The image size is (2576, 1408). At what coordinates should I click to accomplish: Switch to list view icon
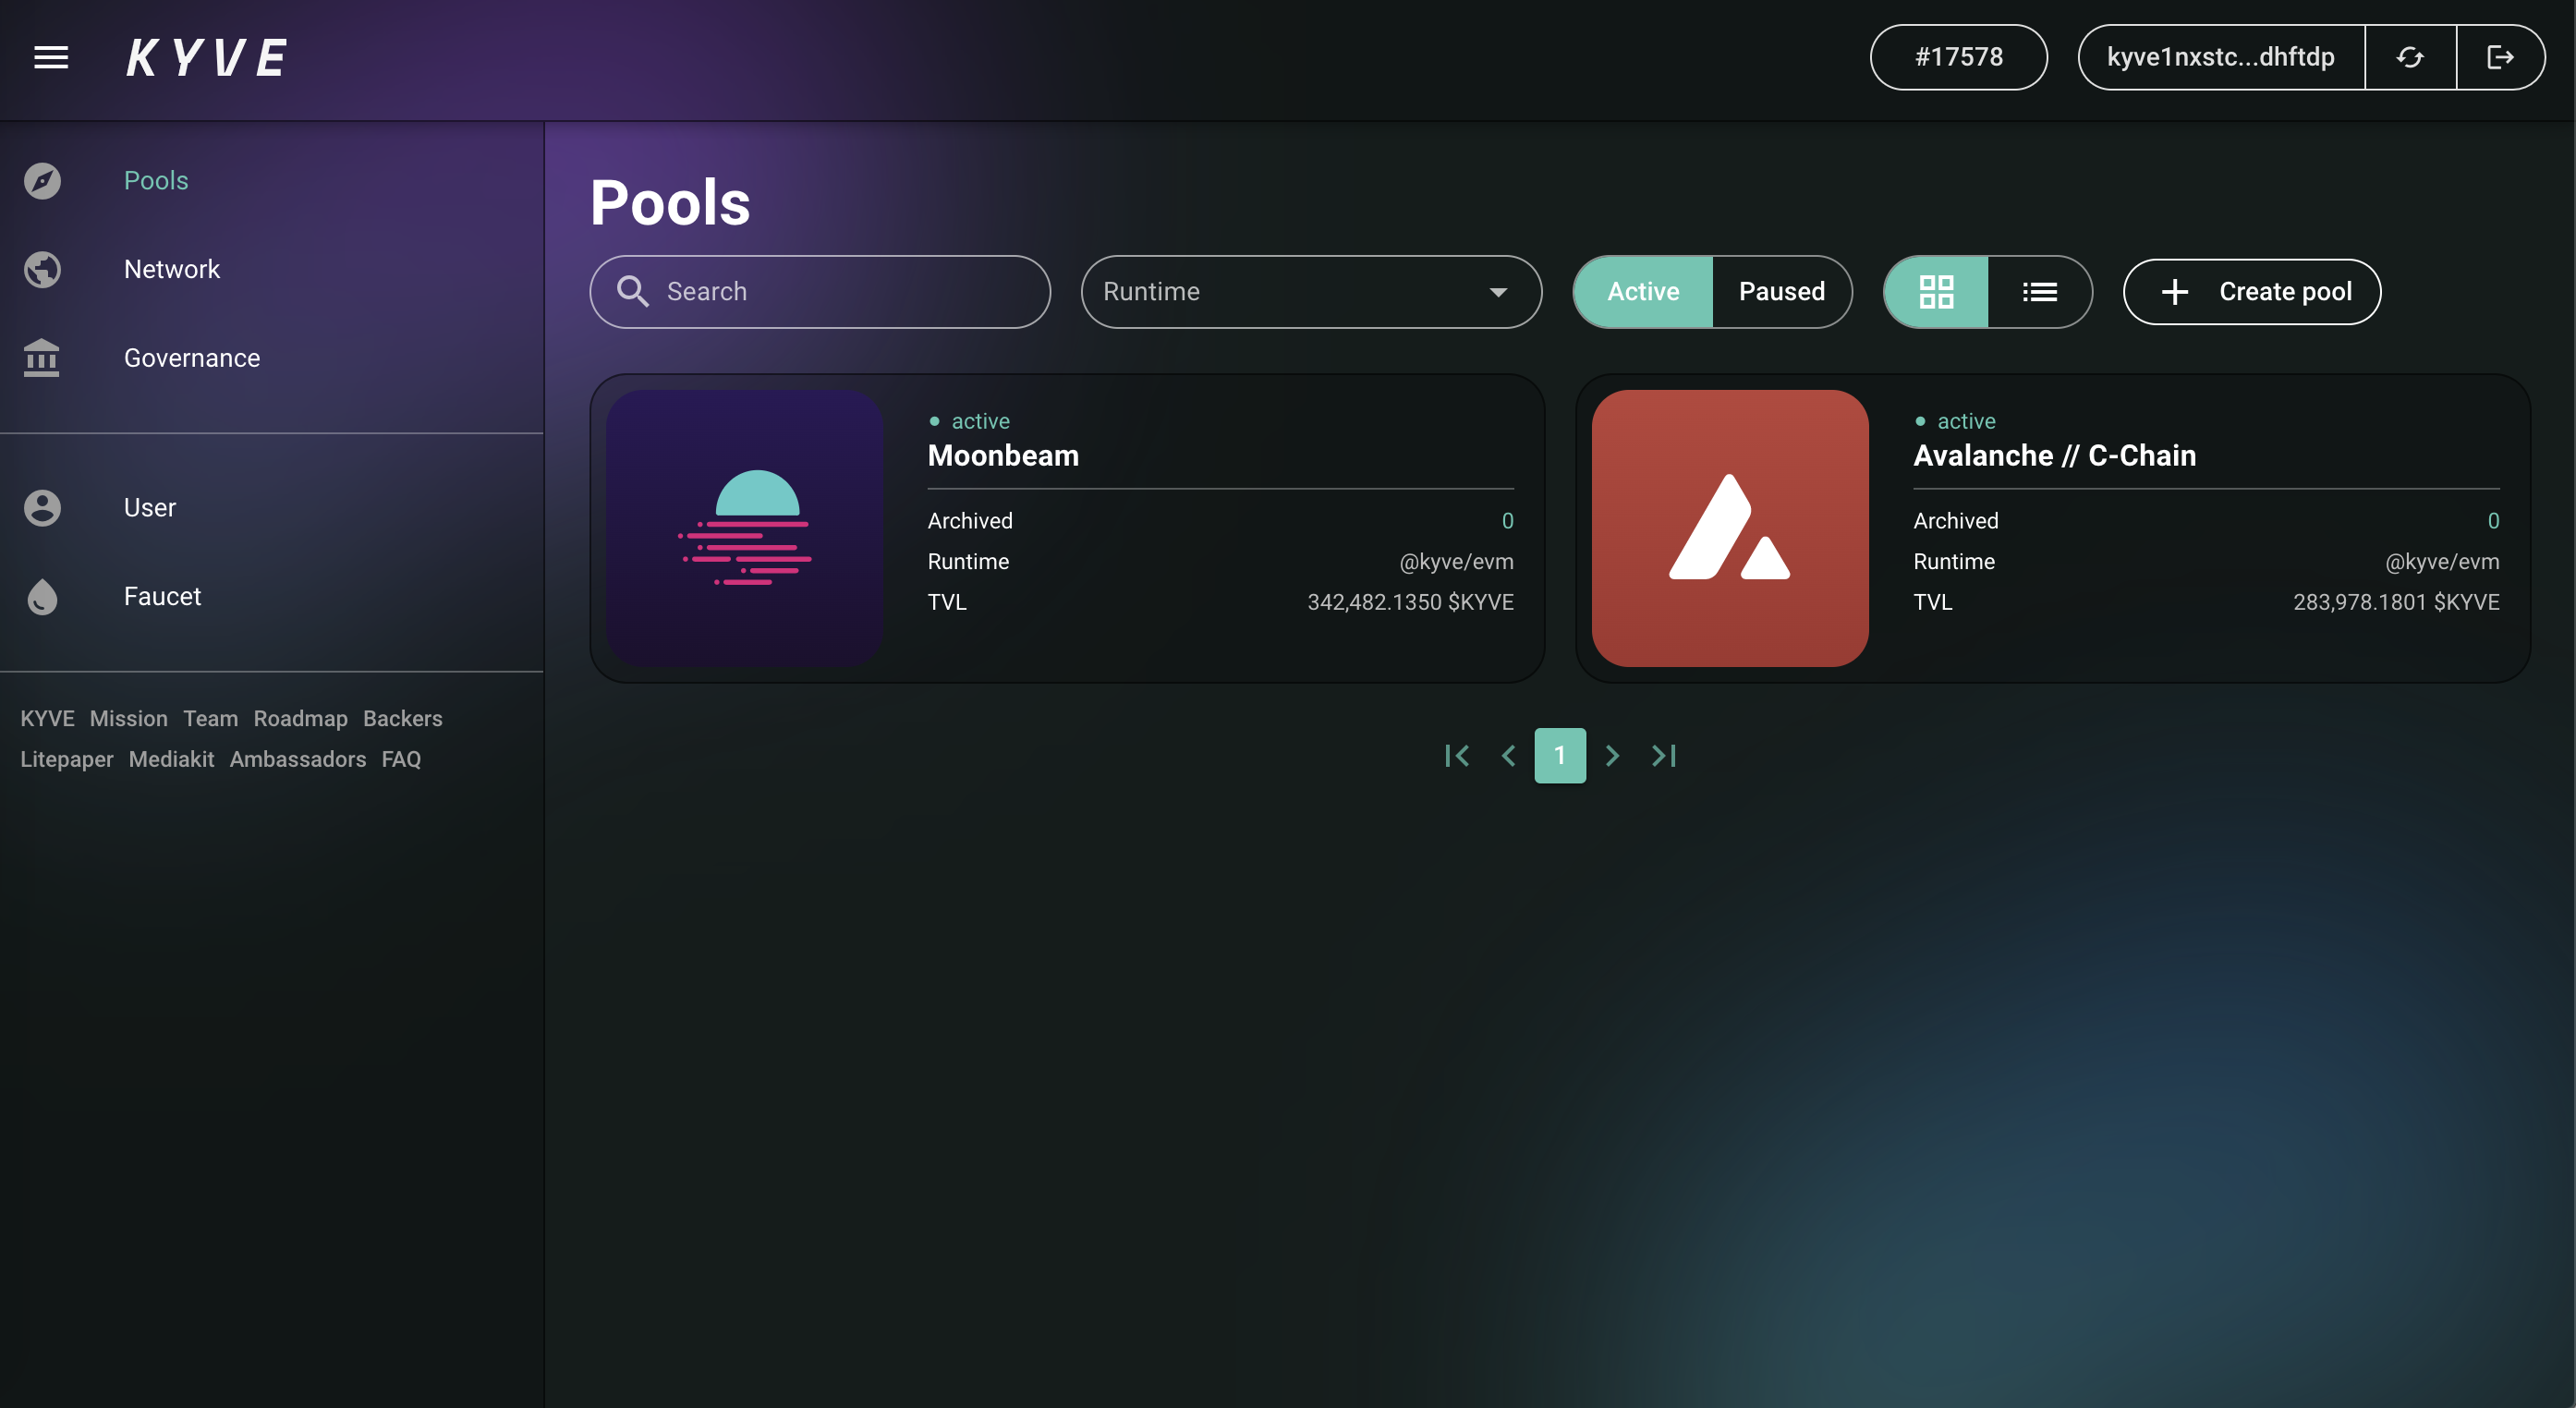tap(2039, 291)
